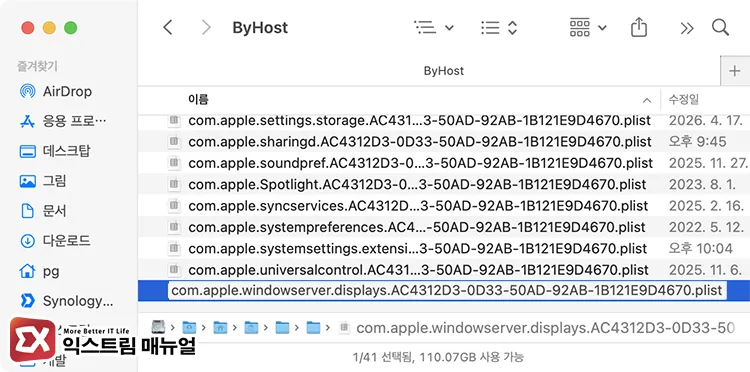Open Finder search magnifier

[x=720, y=27]
